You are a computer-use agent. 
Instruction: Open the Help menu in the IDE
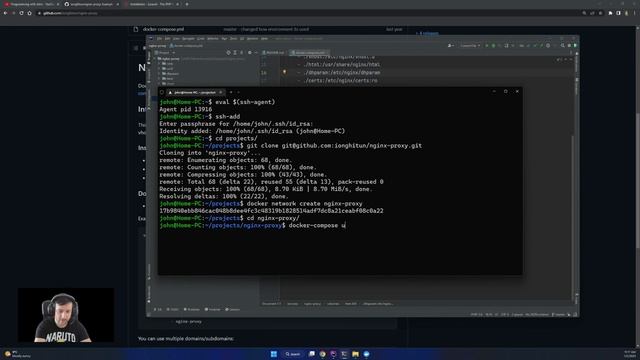click(264, 39)
